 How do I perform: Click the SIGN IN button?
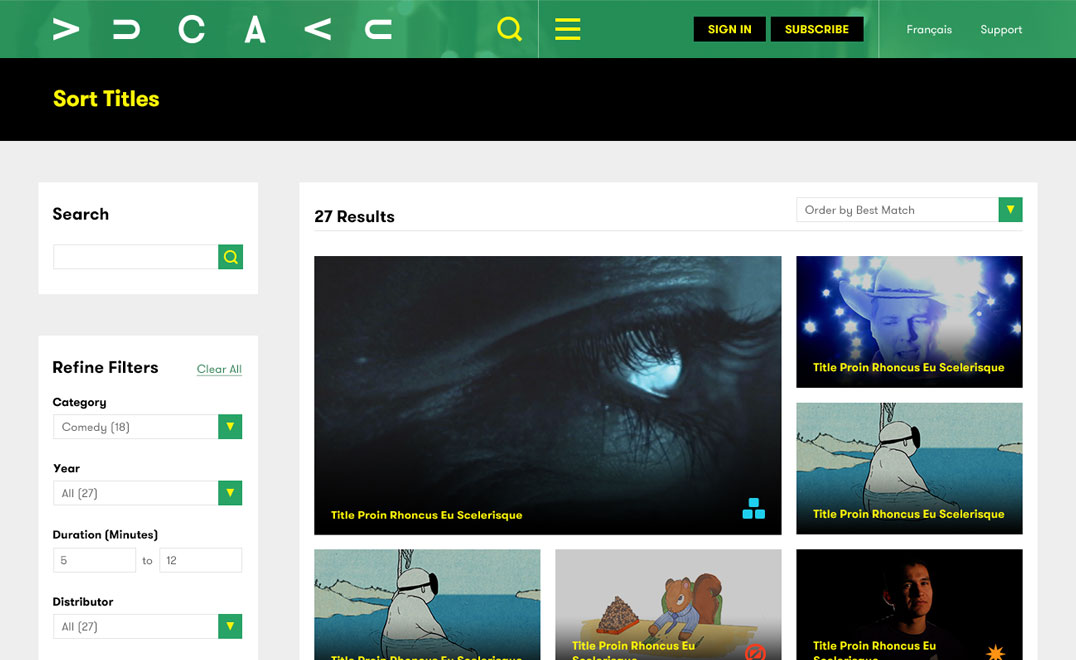(729, 30)
